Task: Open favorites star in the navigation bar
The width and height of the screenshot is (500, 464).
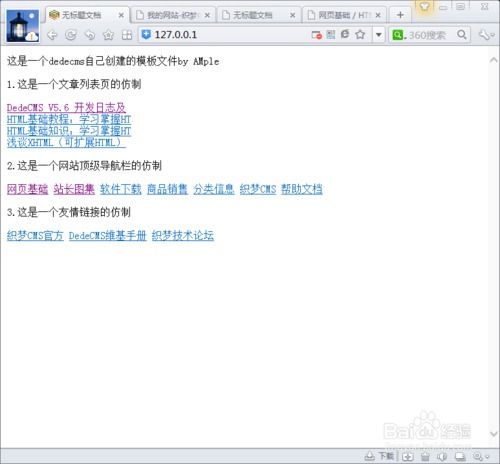Action: coord(108,35)
